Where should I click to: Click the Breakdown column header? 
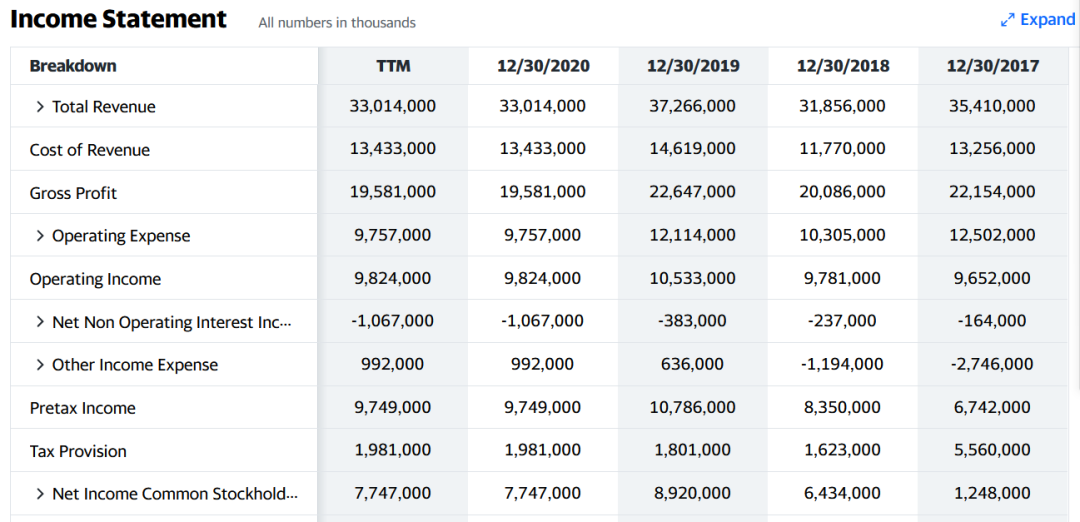point(73,66)
